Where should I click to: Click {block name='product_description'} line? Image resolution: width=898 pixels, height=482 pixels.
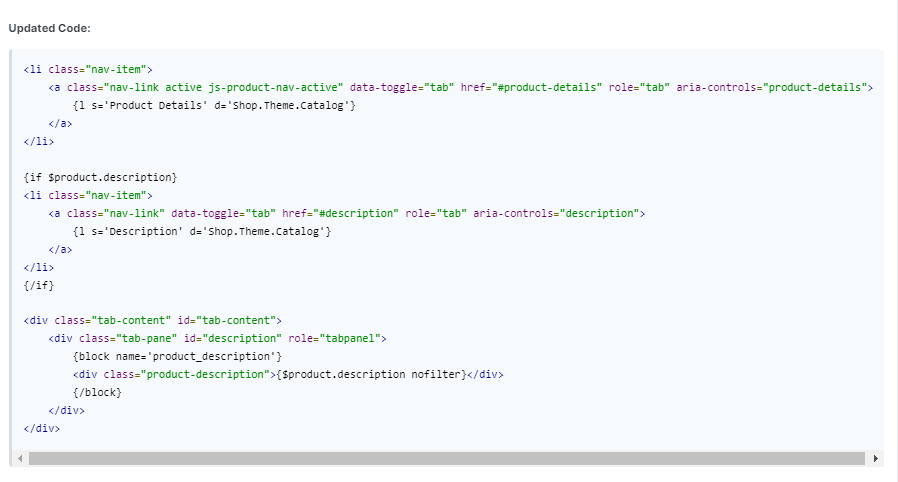click(178, 357)
